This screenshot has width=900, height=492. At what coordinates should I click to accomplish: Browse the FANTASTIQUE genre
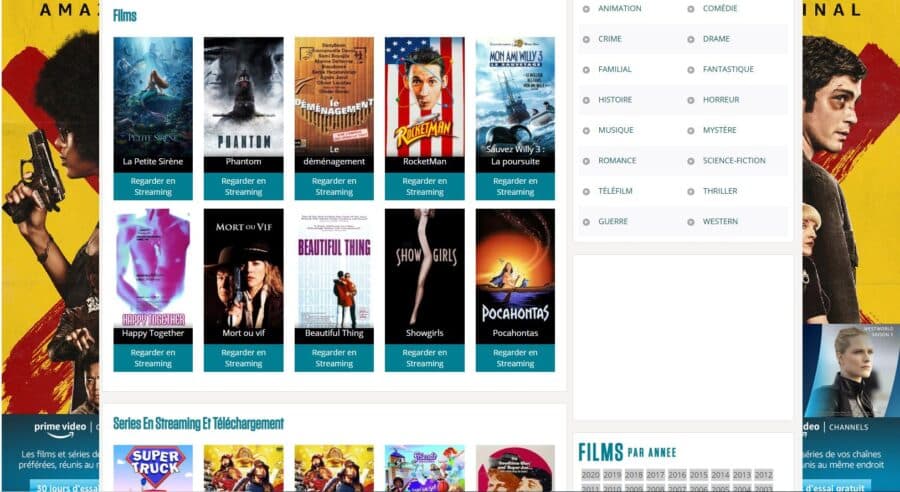(728, 69)
